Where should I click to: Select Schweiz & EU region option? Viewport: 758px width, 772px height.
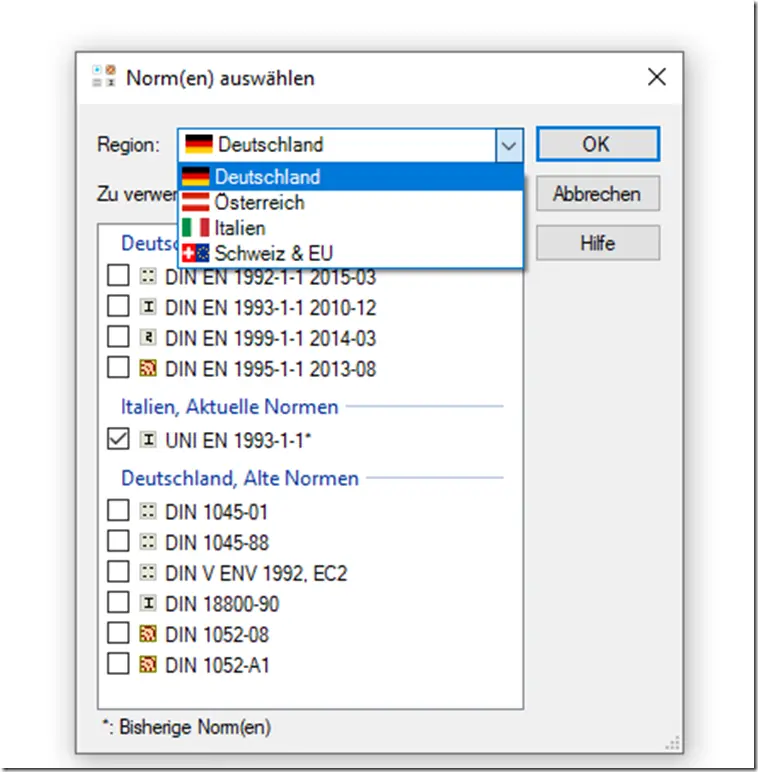point(350,254)
